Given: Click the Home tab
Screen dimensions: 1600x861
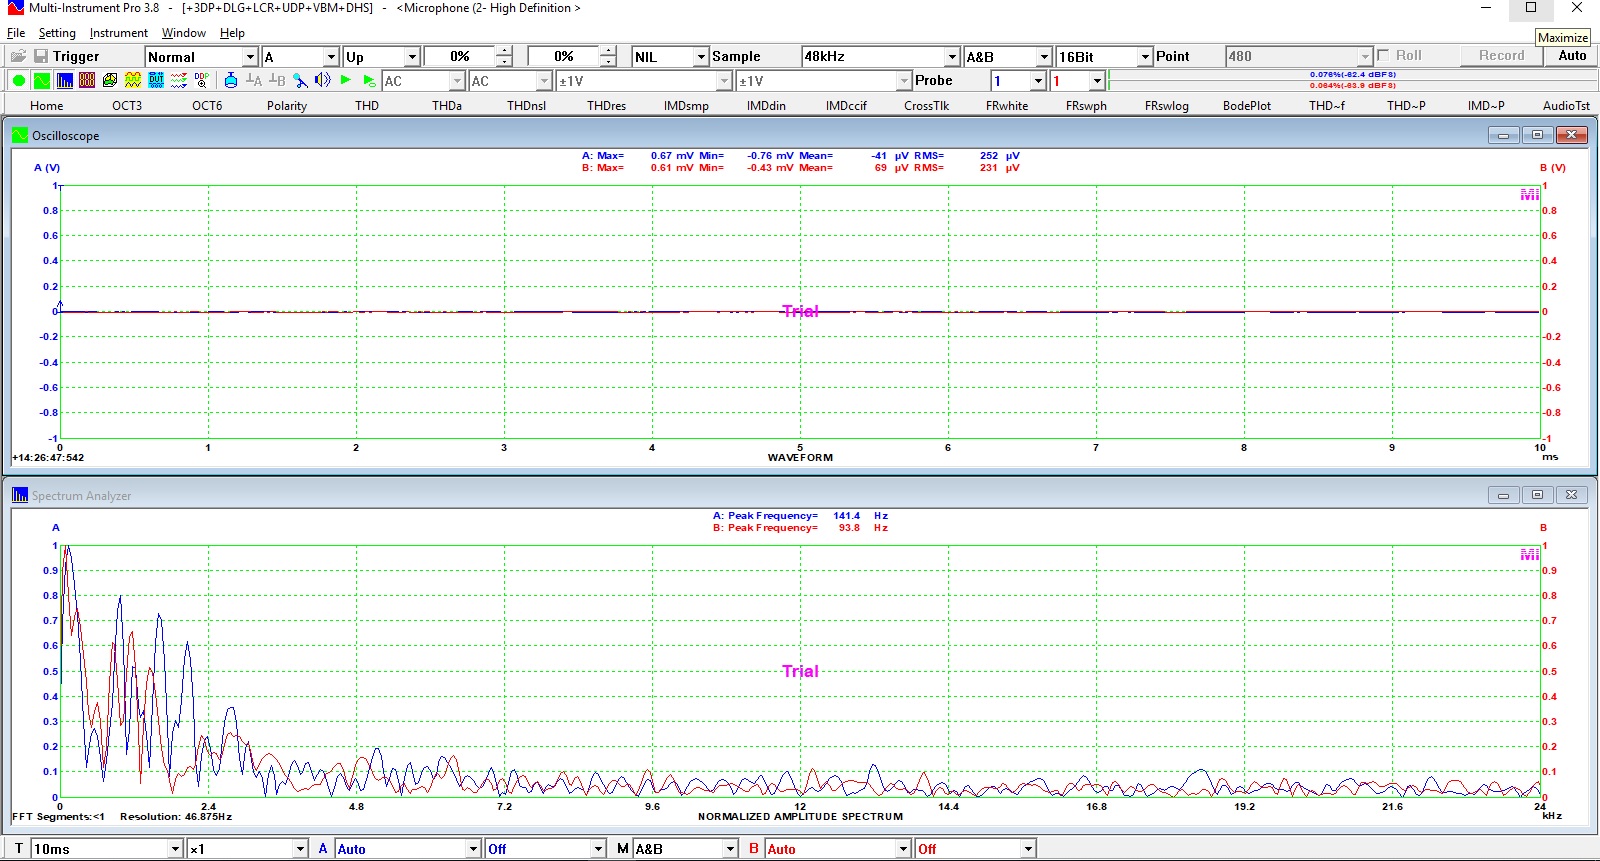Looking at the screenshot, I should (x=47, y=106).
